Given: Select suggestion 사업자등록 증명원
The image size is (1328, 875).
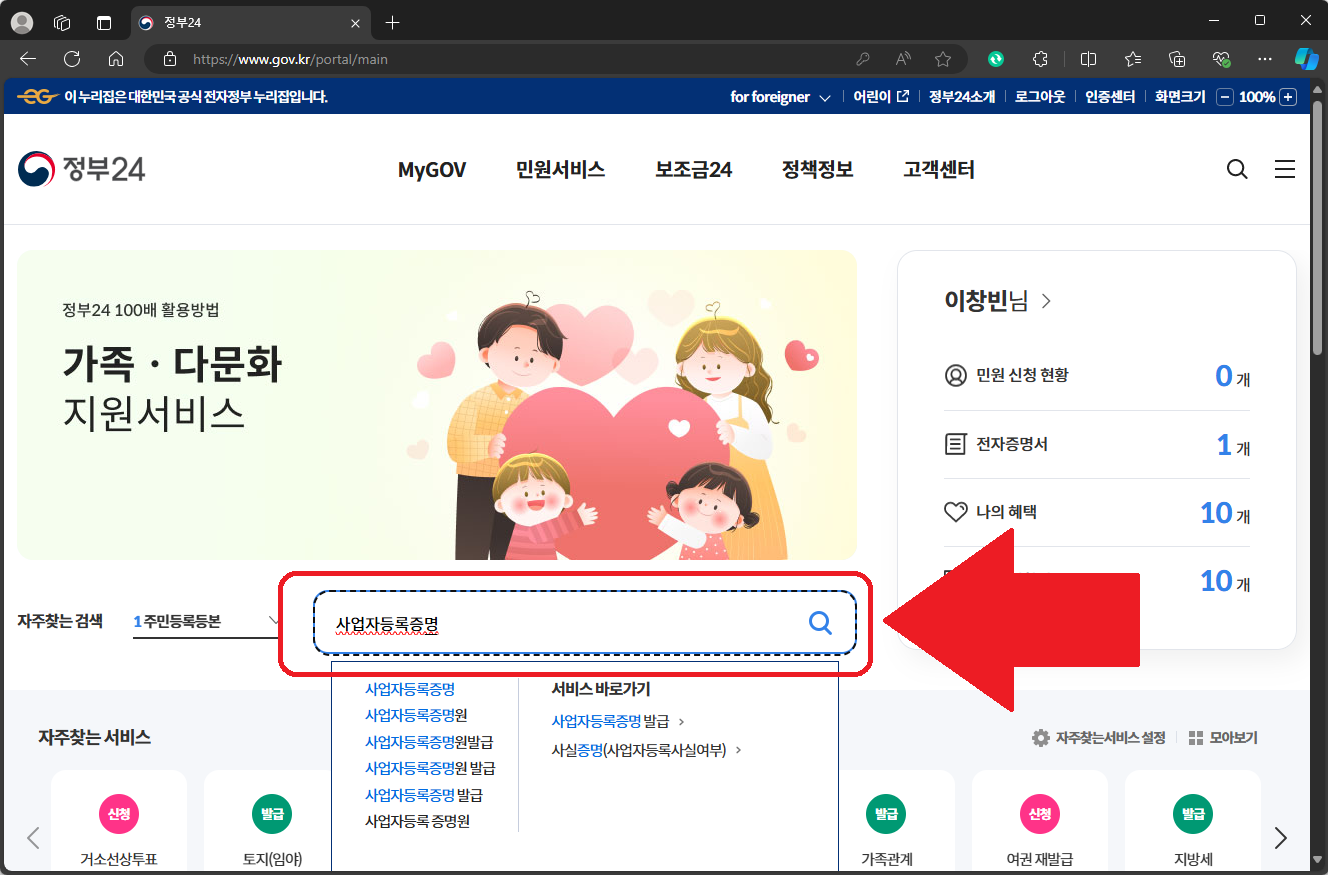Looking at the screenshot, I should click(417, 821).
